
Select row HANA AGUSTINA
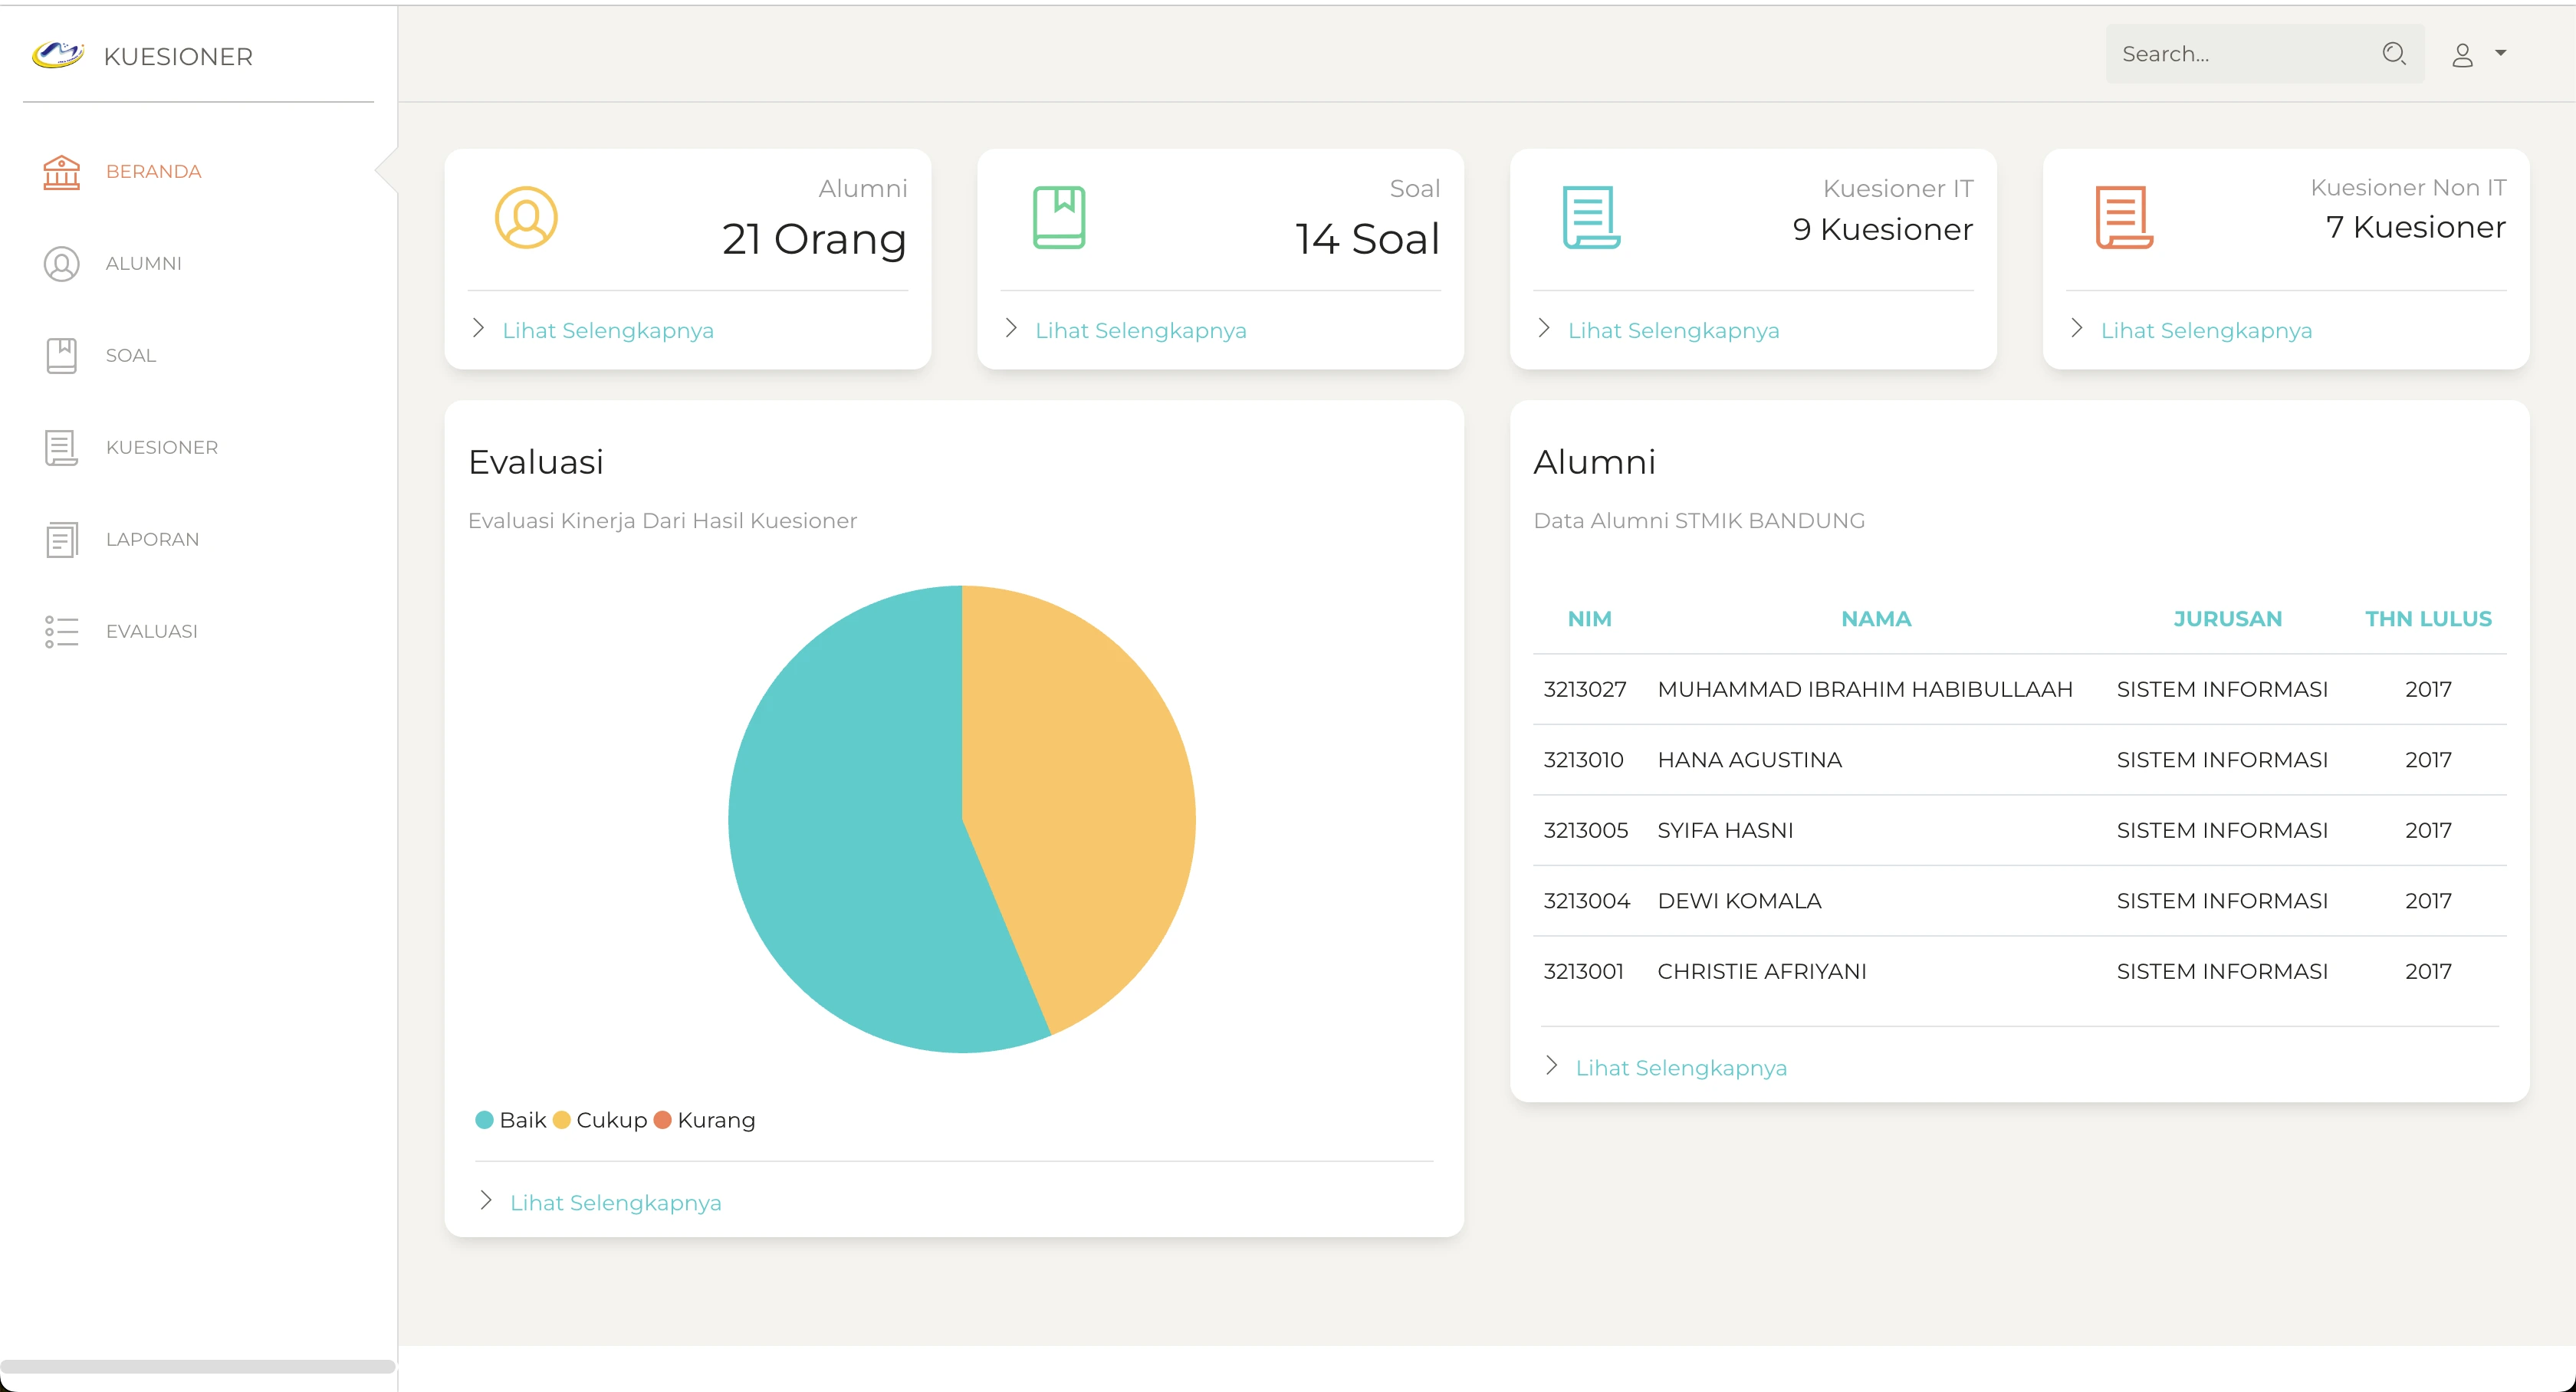(2019, 760)
